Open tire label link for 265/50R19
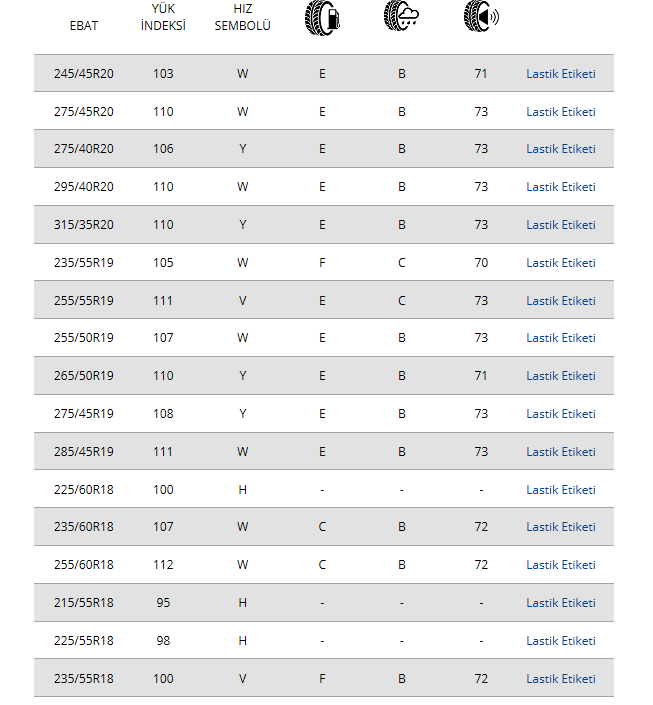Viewport: 653px width, 705px height. pyautogui.click(x=560, y=376)
